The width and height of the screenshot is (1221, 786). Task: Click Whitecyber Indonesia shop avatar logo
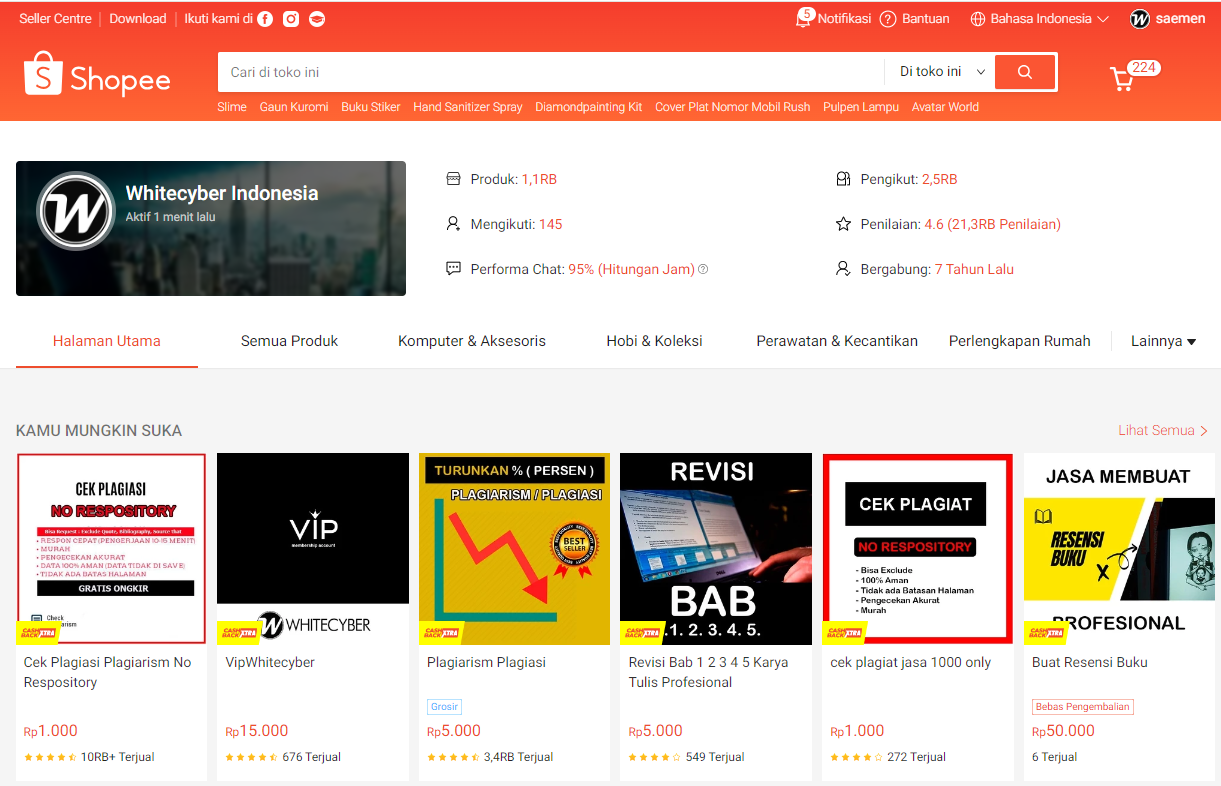pyautogui.click(x=76, y=211)
